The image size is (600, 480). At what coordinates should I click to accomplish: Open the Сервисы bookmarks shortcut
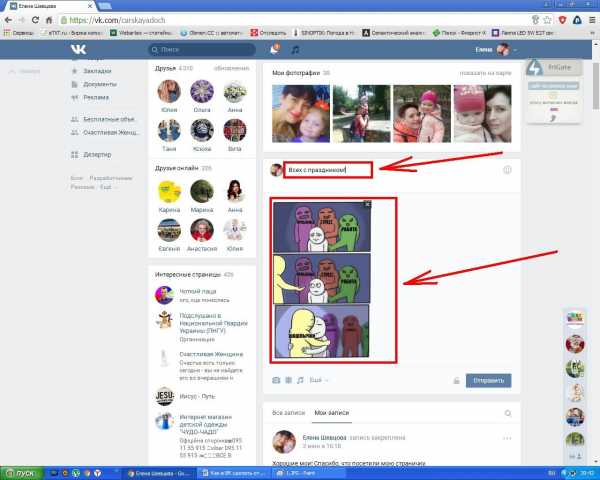point(19,33)
